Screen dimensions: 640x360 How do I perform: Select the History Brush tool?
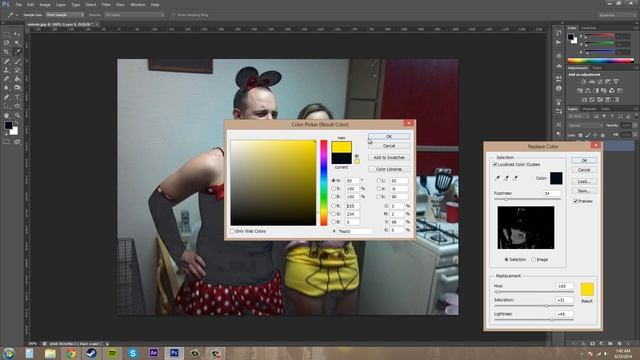17,70
